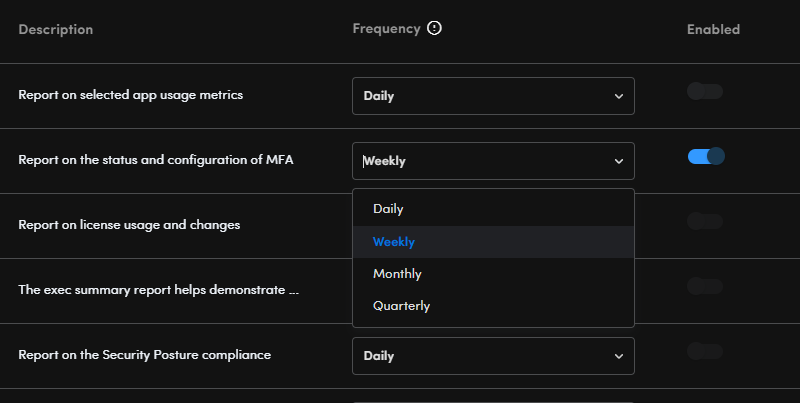Image resolution: width=800 pixels, height=403 pixels.
Task: Enable the license usage report toggle
Action: point(705,221)
